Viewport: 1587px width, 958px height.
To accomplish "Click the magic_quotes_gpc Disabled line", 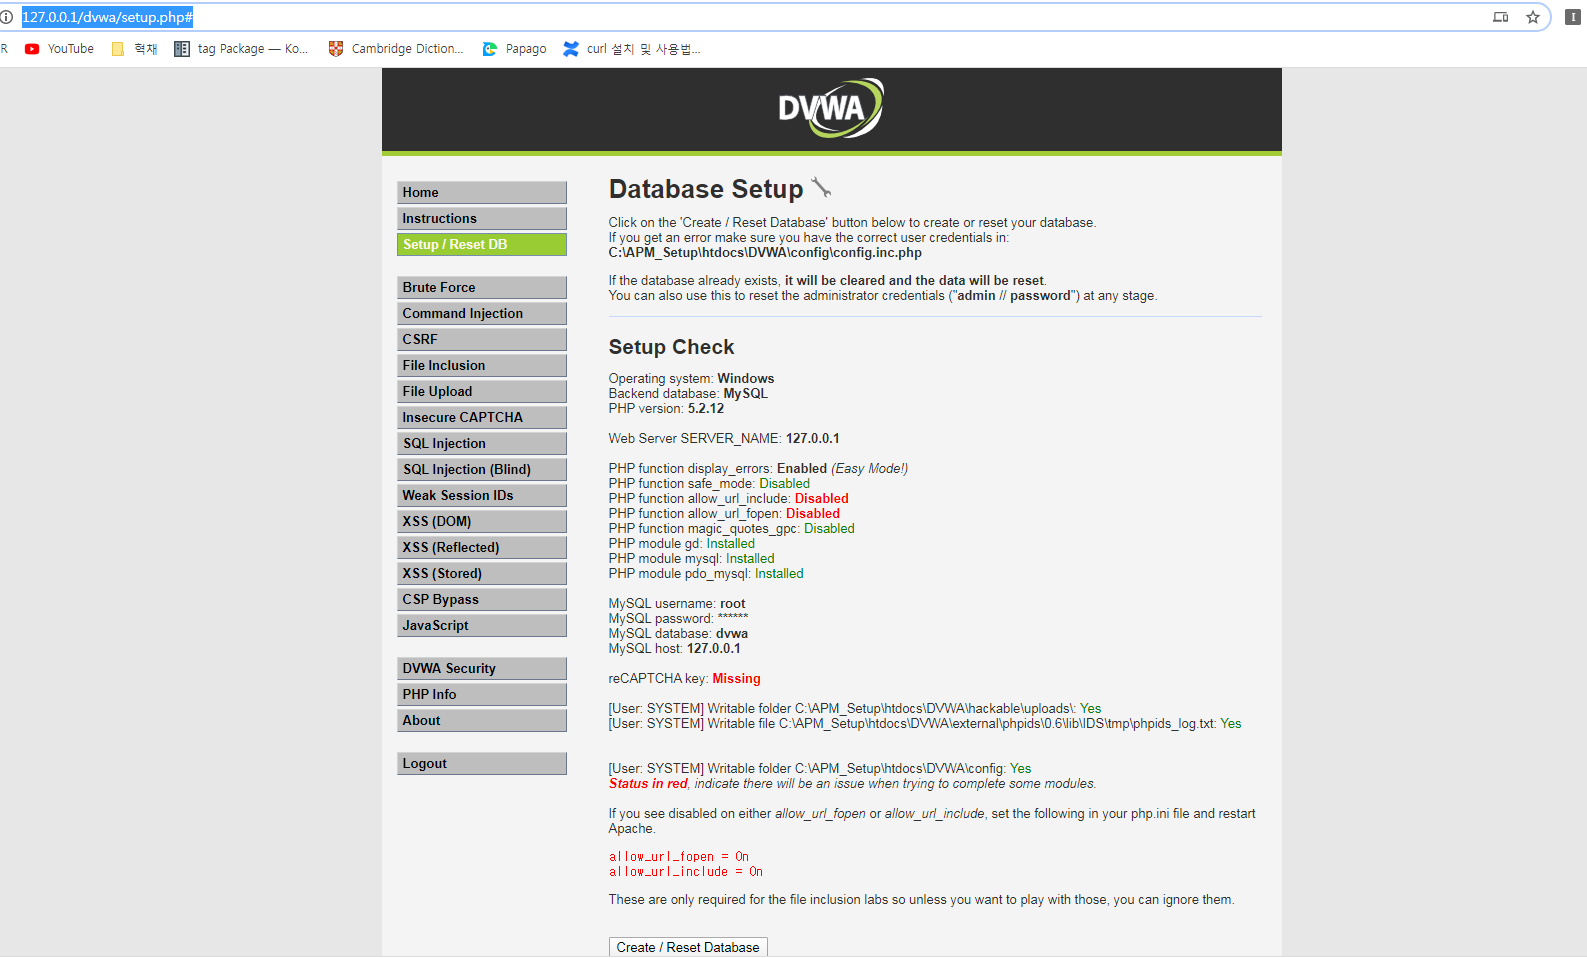I will coord(732,529).
